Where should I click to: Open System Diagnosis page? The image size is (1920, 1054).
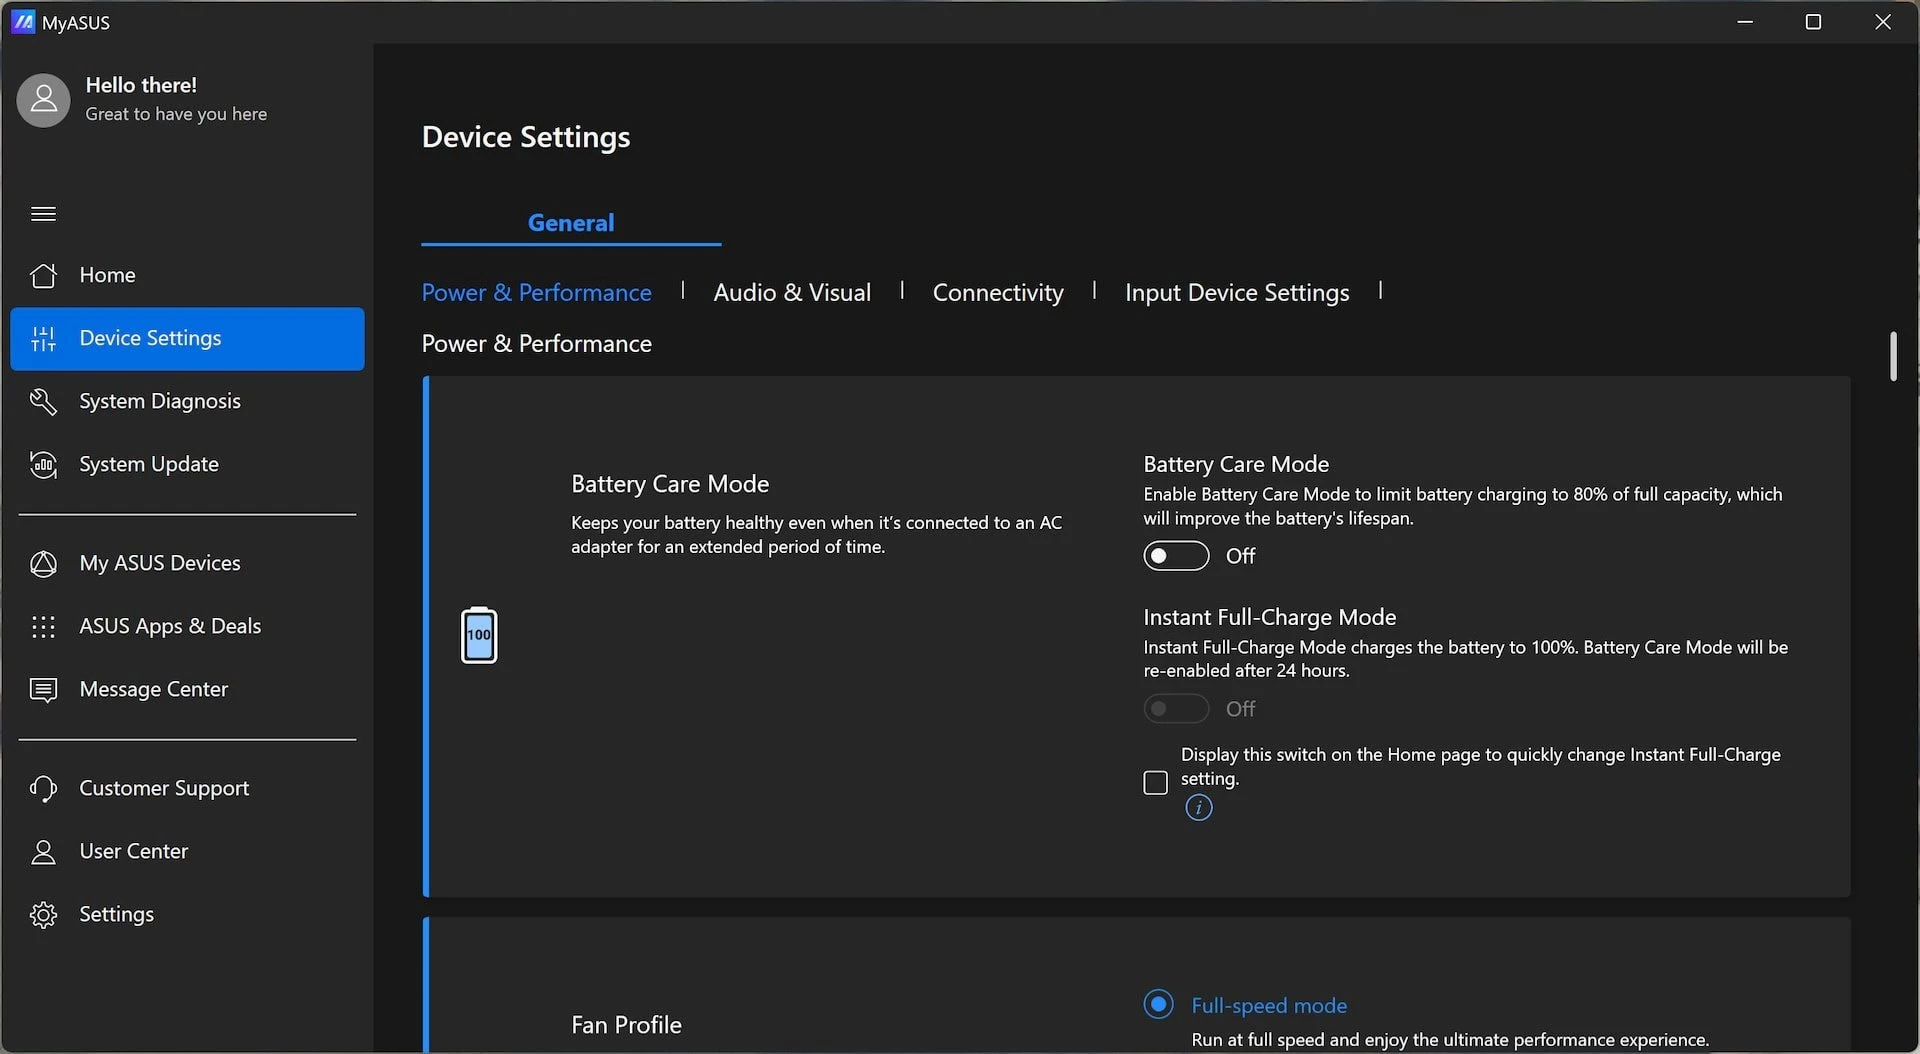coord(187,402)
